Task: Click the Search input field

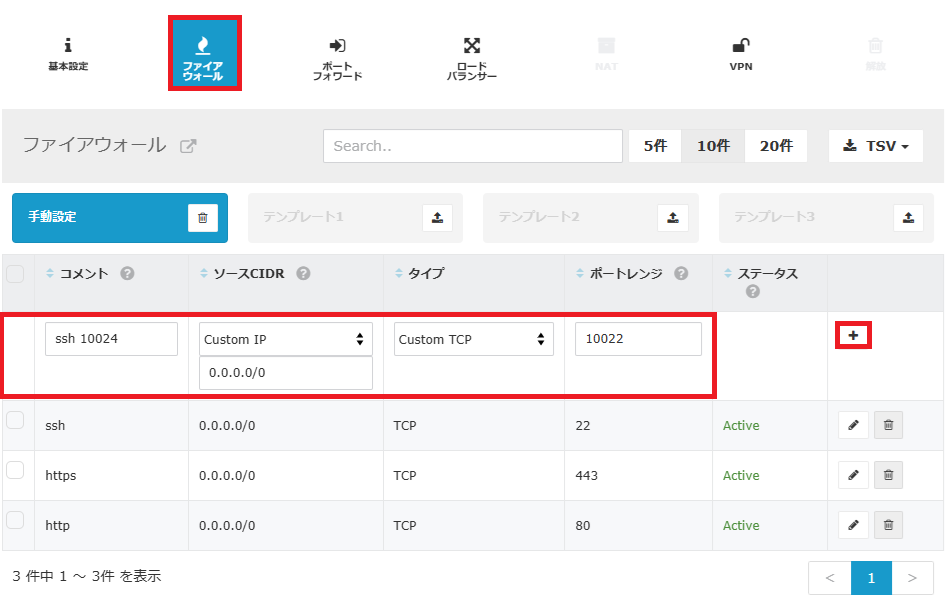Action: tap(472, 146)
